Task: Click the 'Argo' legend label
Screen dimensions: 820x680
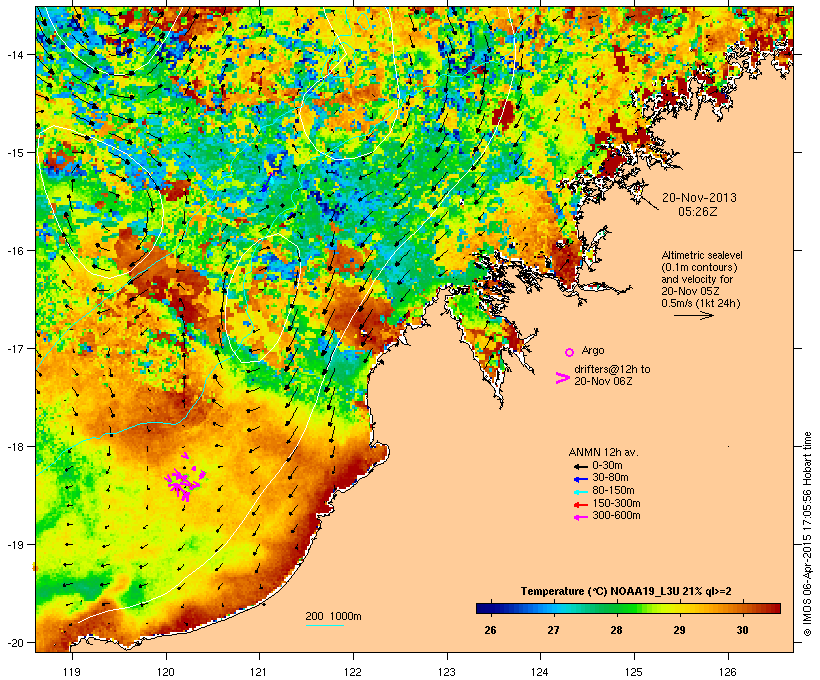Action: 593,350
